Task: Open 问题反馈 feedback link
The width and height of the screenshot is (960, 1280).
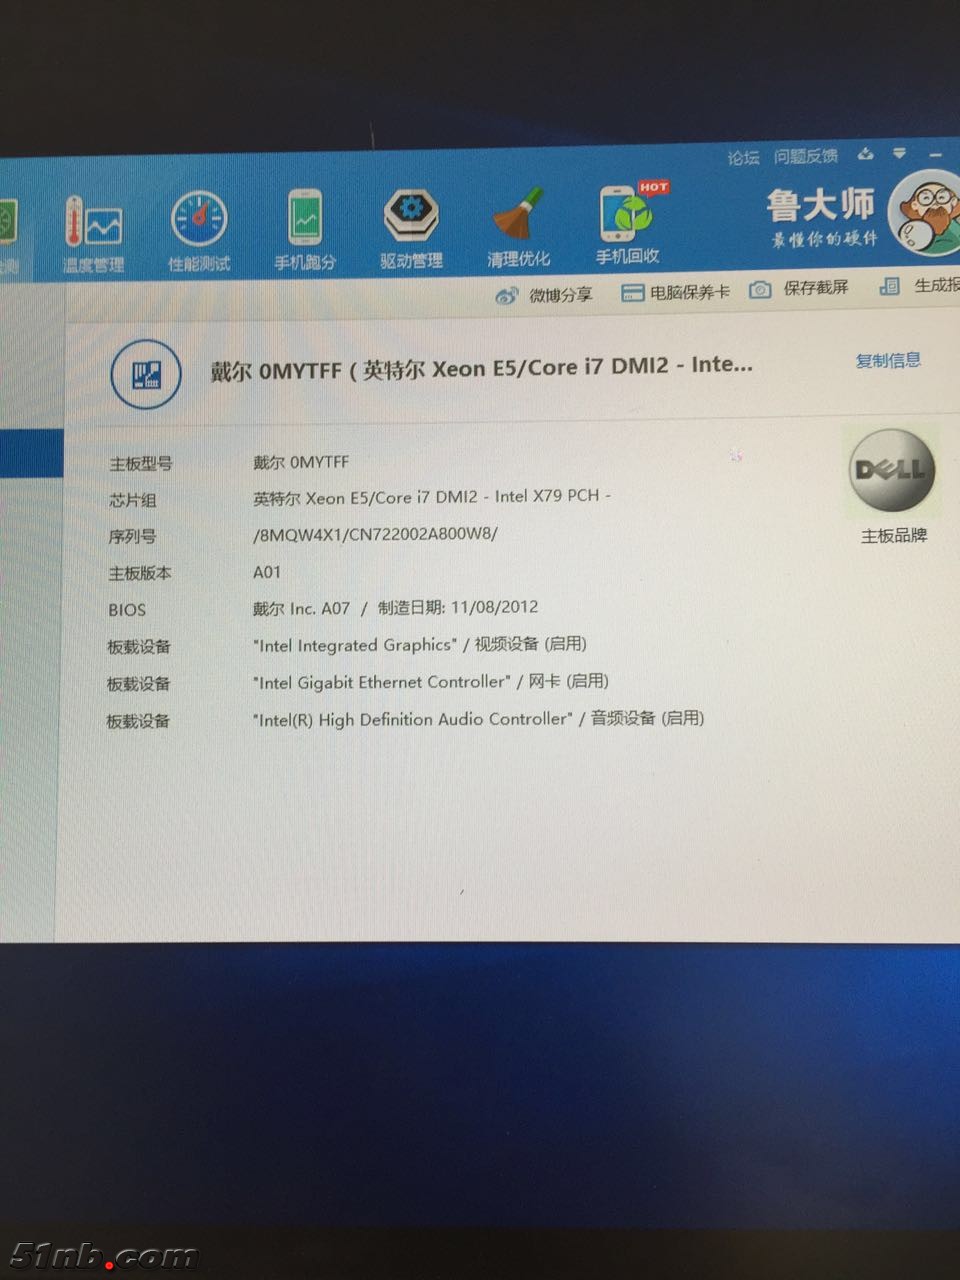Action: pyautogui.click(x=806, y=157)
